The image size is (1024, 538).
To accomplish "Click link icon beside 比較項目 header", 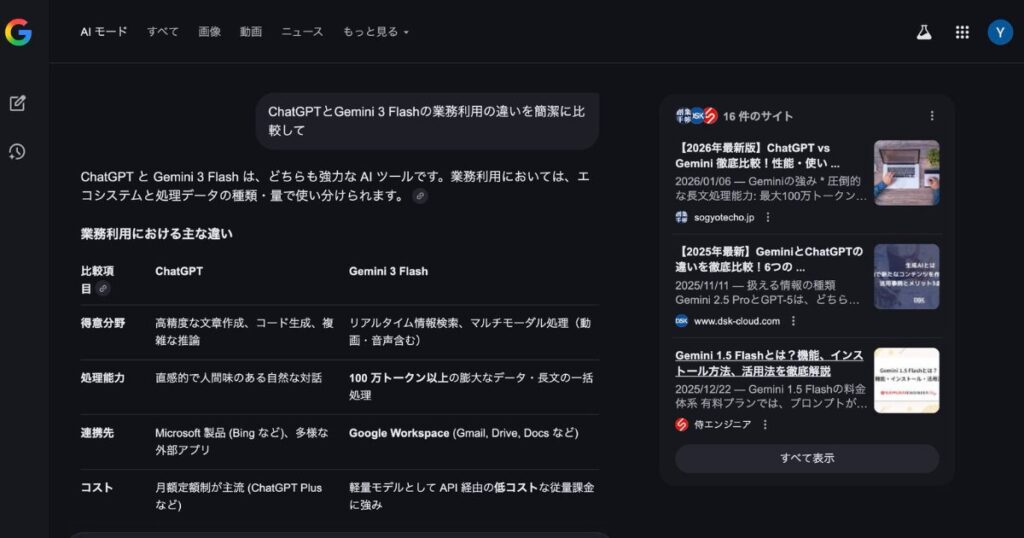I will pos(102,289).
